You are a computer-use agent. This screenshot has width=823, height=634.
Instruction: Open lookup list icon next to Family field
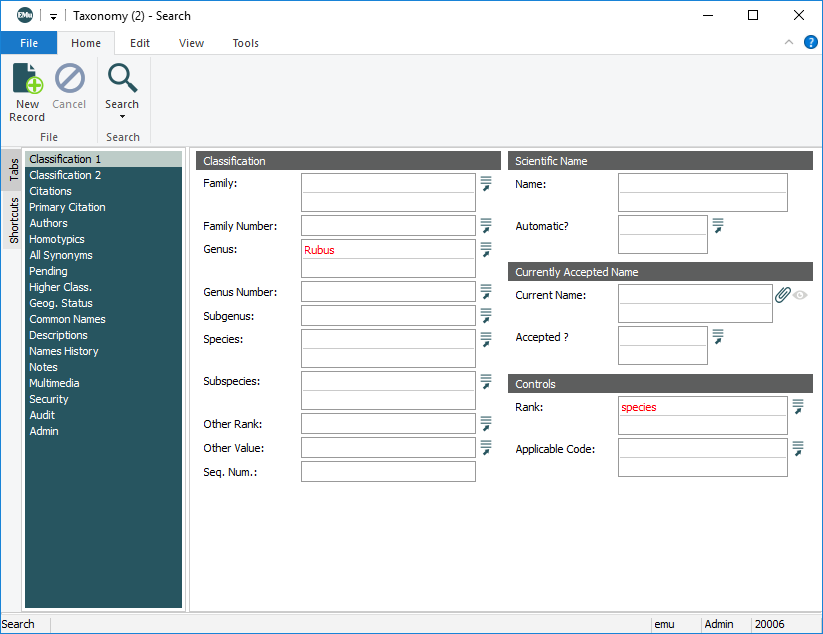(x=486, y=183)
